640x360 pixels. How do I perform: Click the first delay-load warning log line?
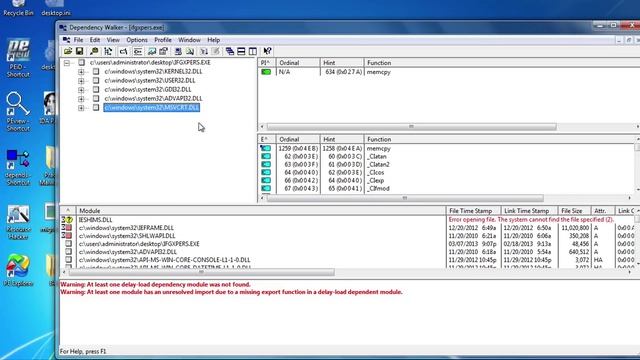156,284
